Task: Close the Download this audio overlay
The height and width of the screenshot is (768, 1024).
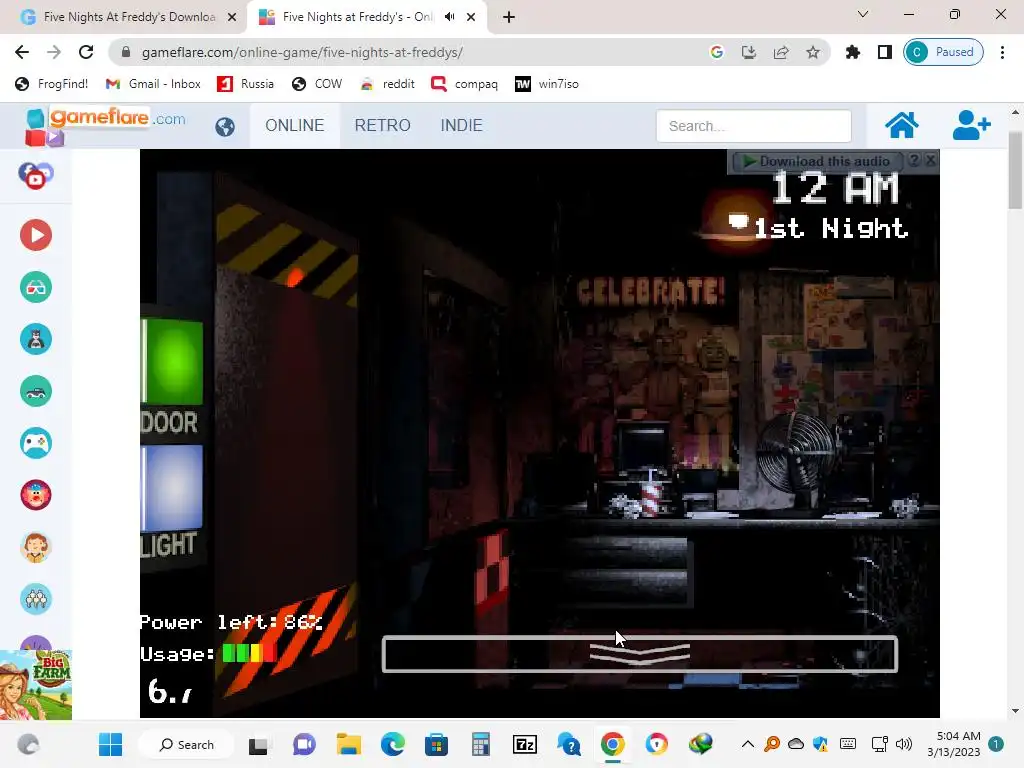Action: coord(931,160)
